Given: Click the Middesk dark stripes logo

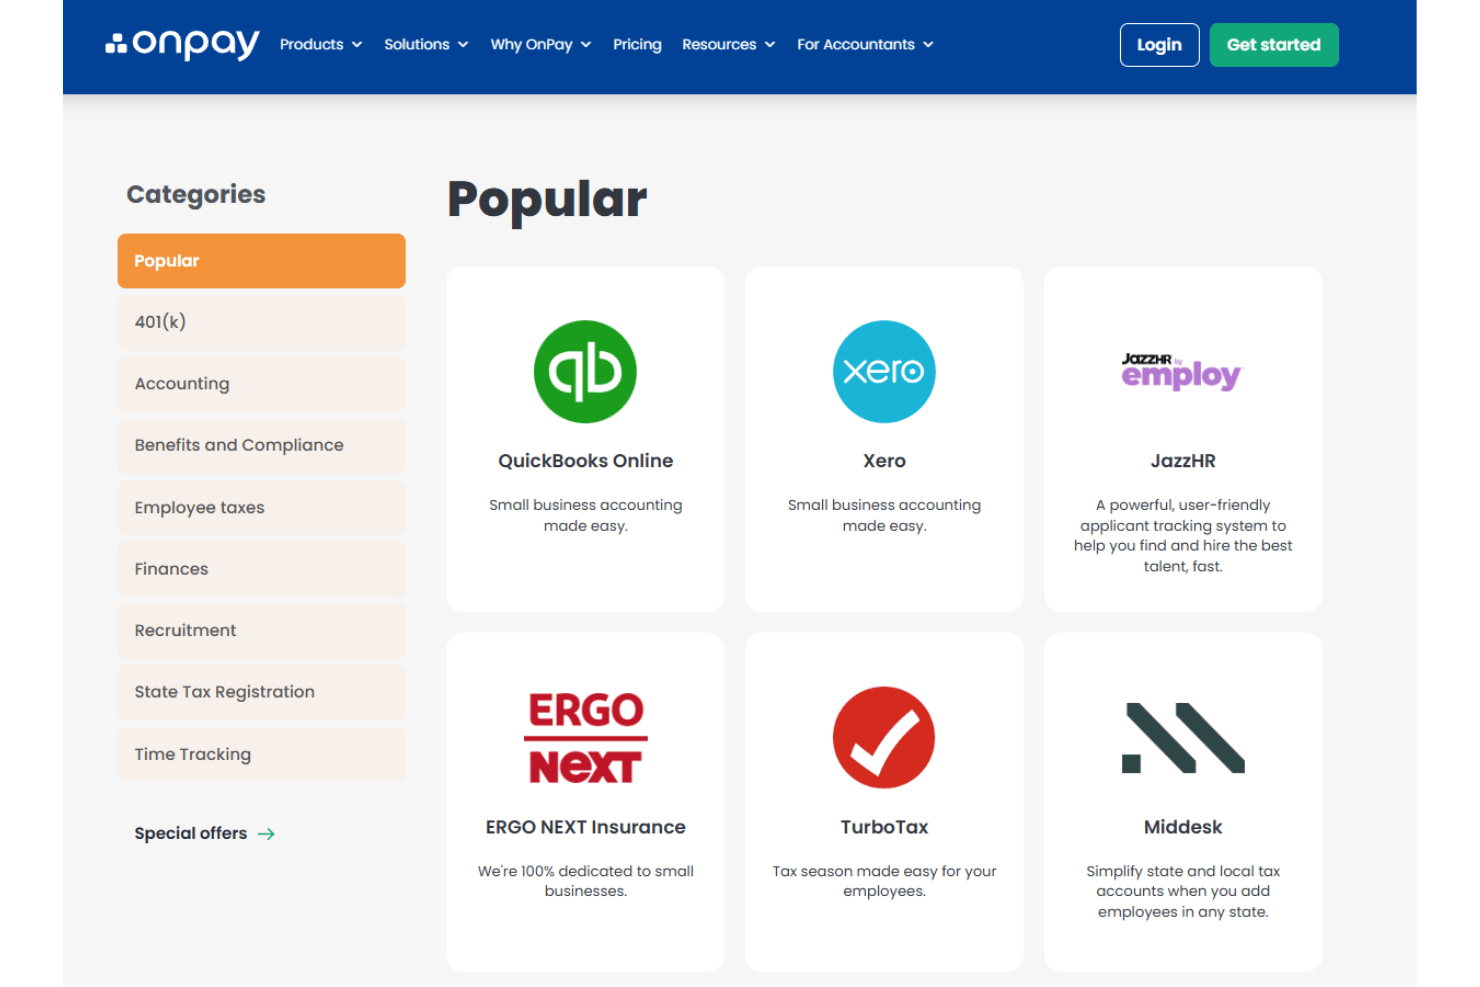Looking at the screenshot, I should 1183,738.
